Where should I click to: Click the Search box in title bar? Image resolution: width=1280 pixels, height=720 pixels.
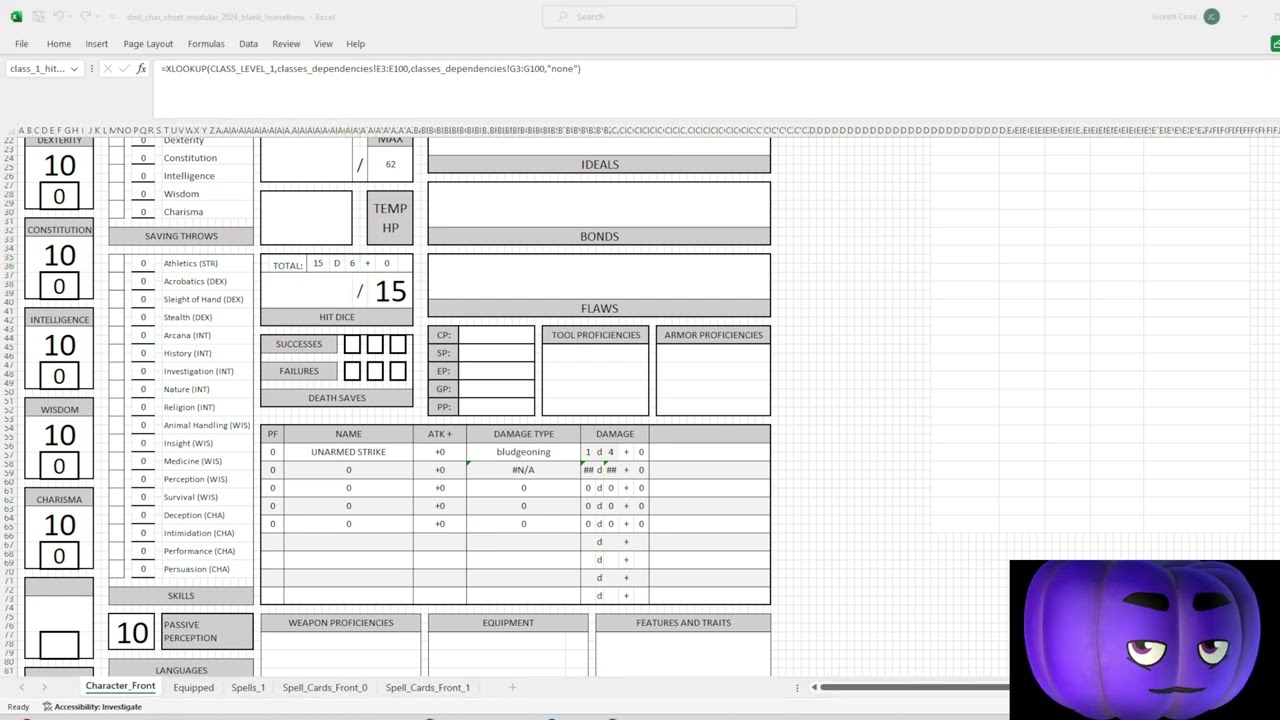point(669,16)
